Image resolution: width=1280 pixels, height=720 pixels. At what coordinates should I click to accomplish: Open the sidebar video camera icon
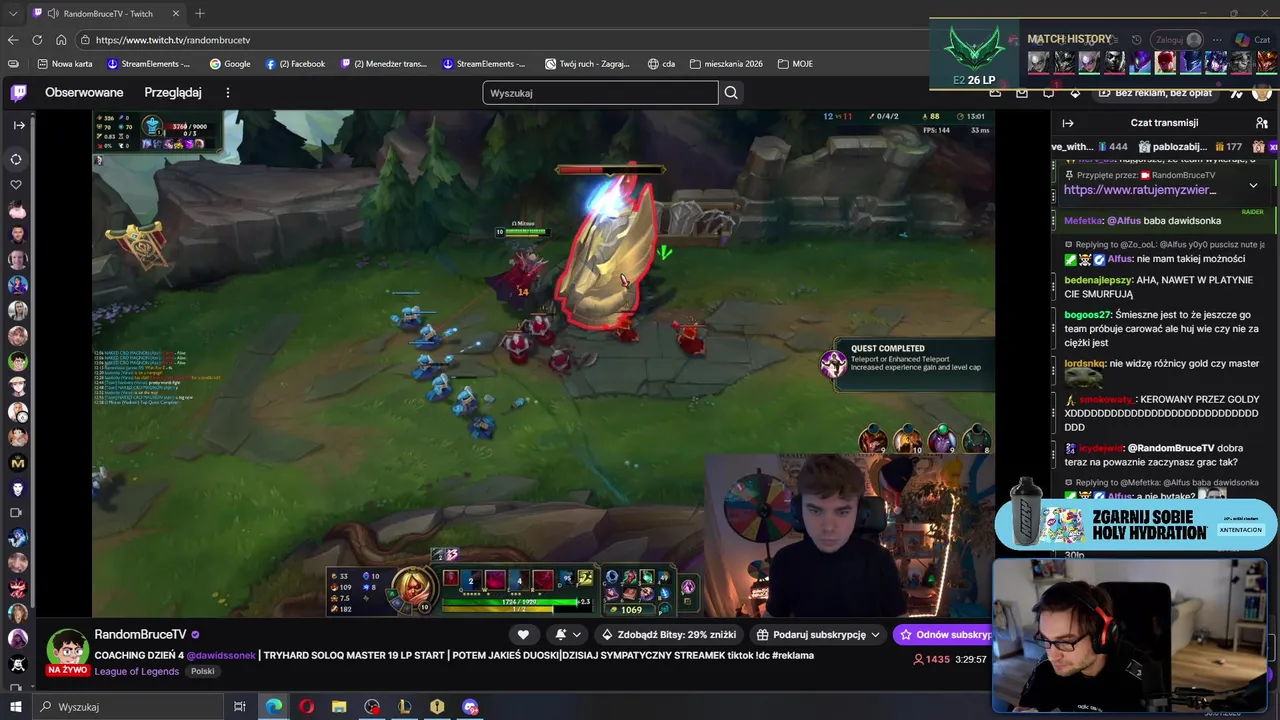pyautogui.click(x=16, y=513)
